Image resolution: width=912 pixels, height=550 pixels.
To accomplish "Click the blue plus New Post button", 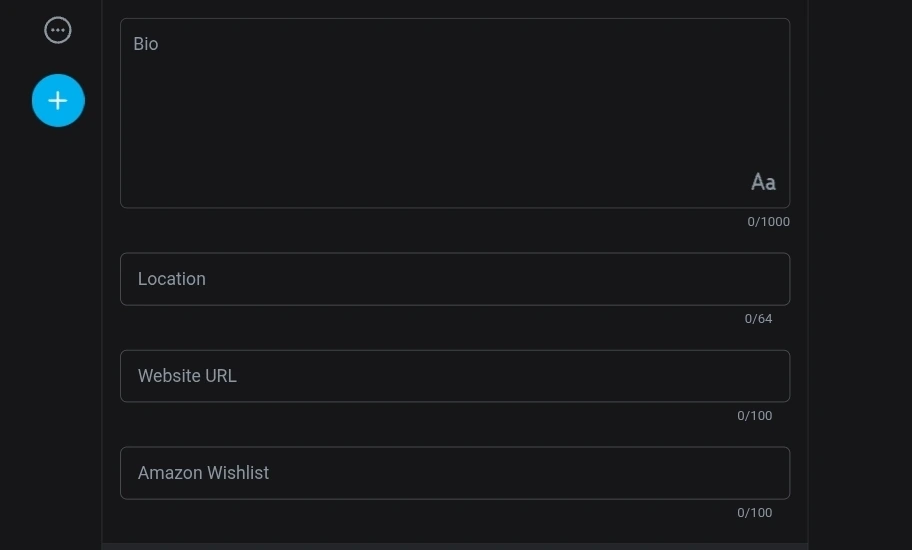I will pyautogui.click(x=58, y=101).
